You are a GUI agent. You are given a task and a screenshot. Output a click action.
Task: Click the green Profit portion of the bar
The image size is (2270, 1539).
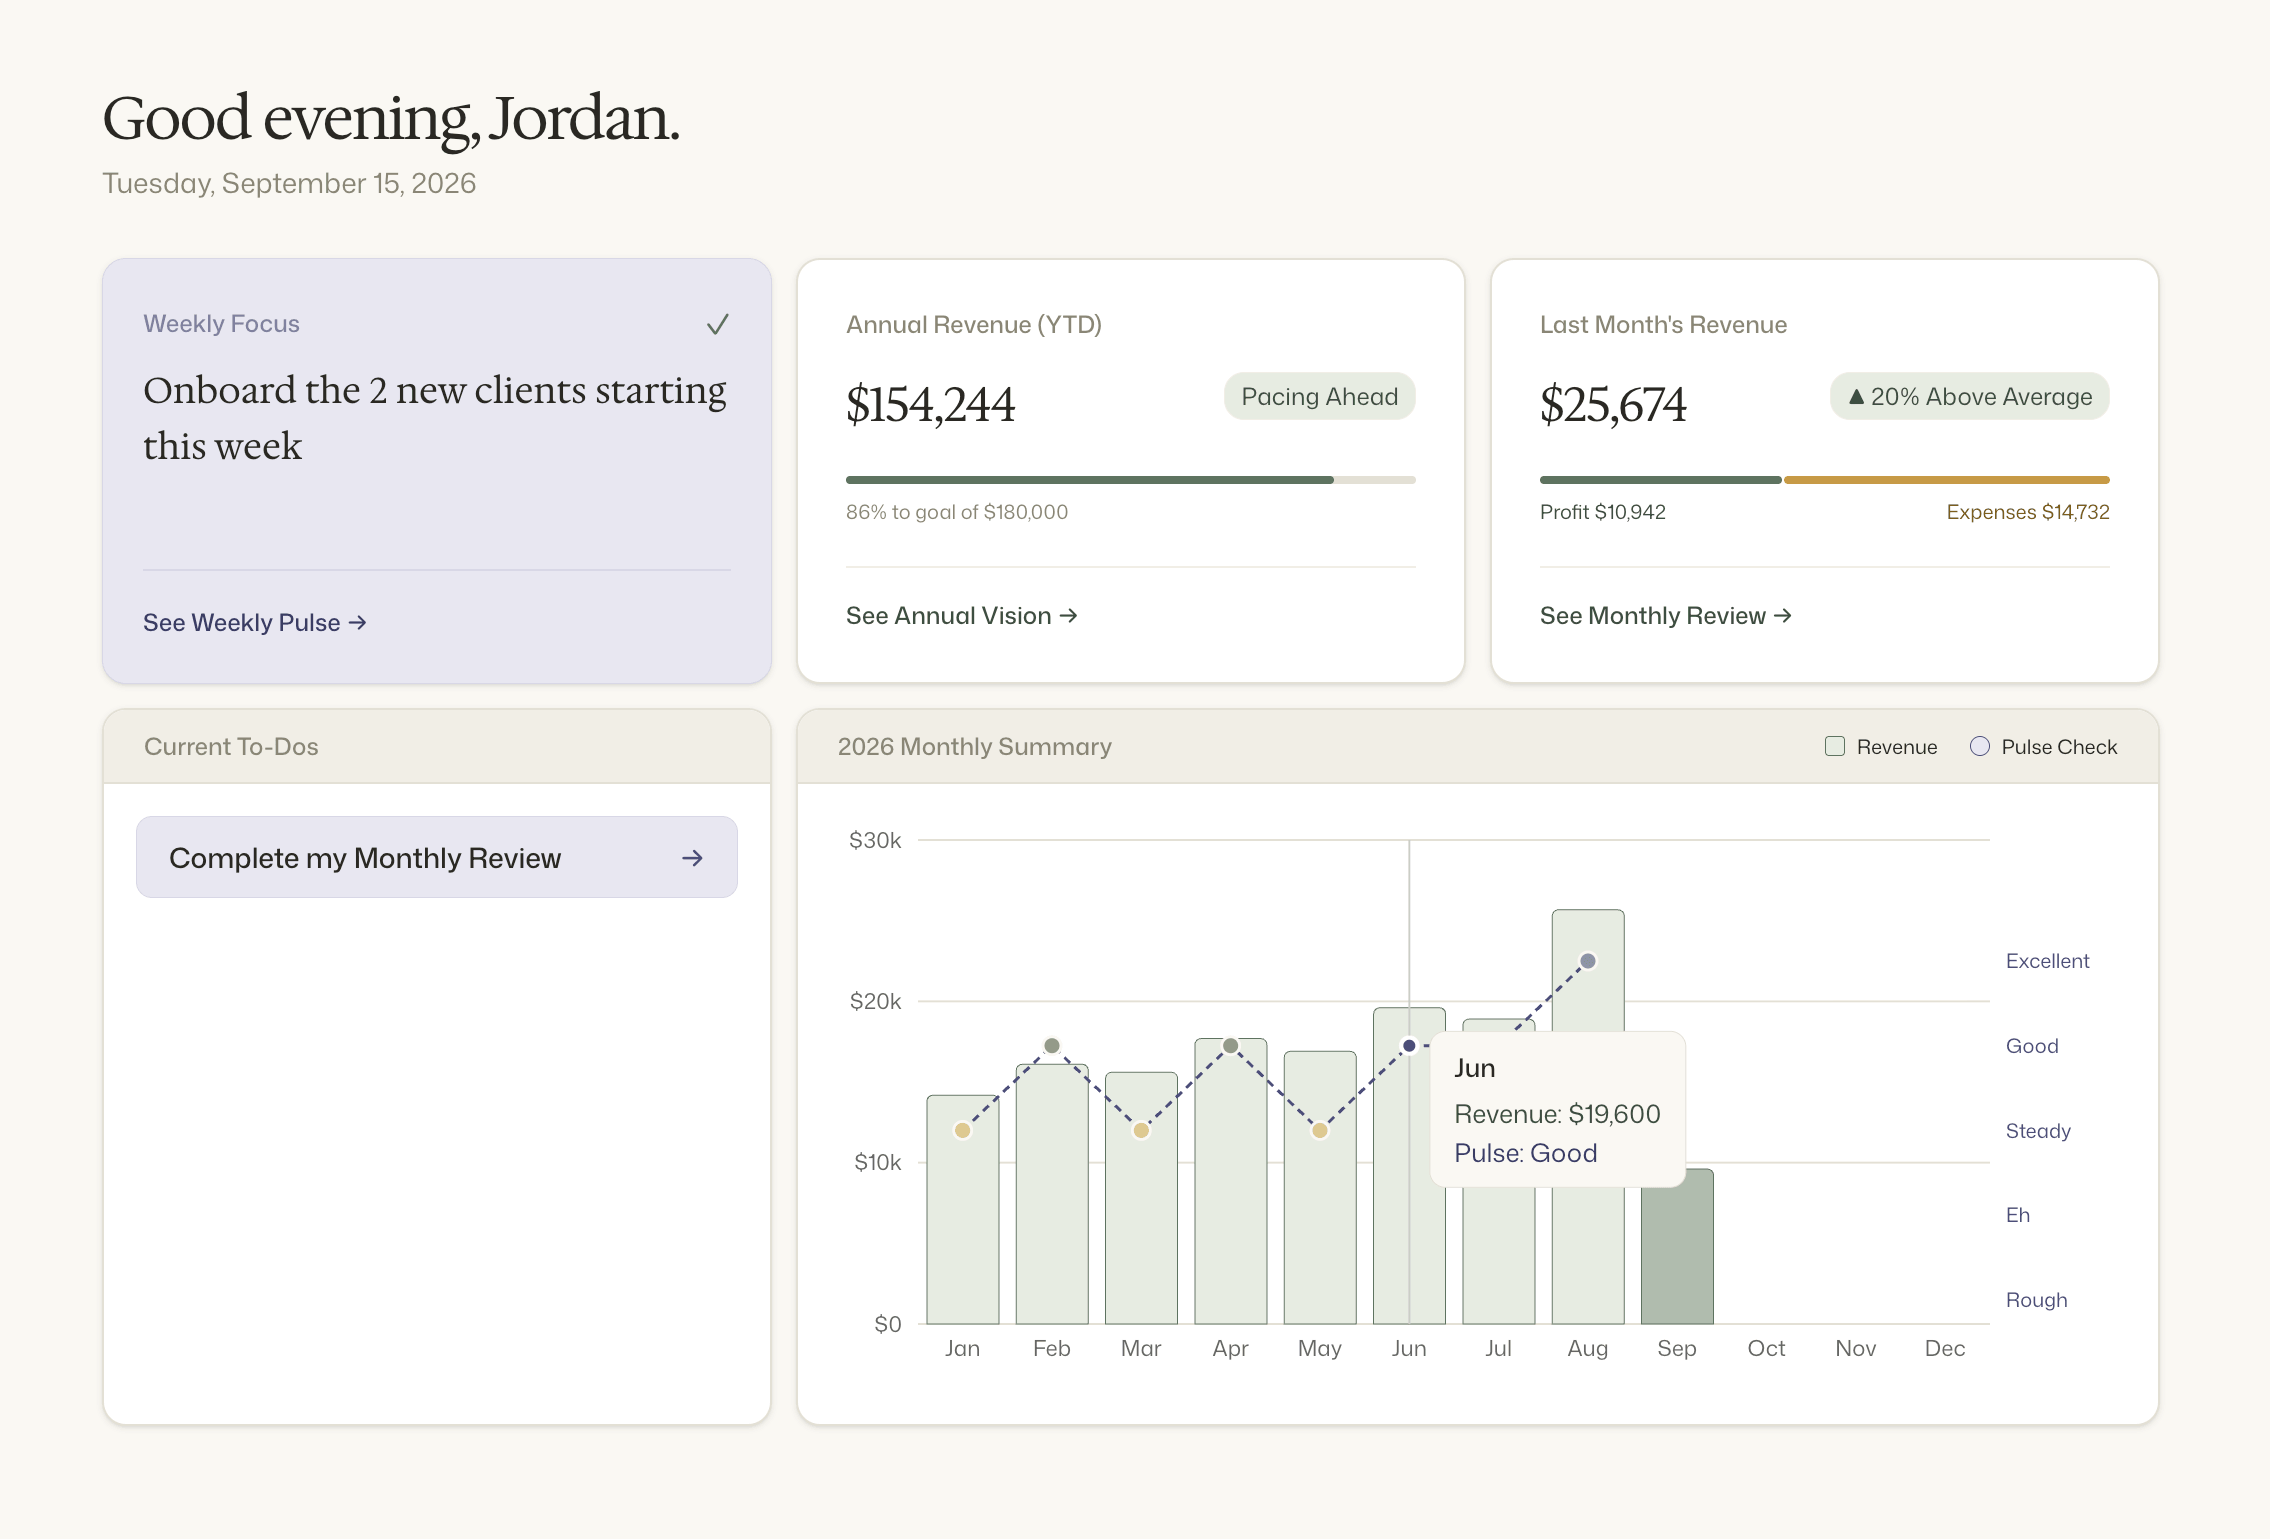(1660, 480)
